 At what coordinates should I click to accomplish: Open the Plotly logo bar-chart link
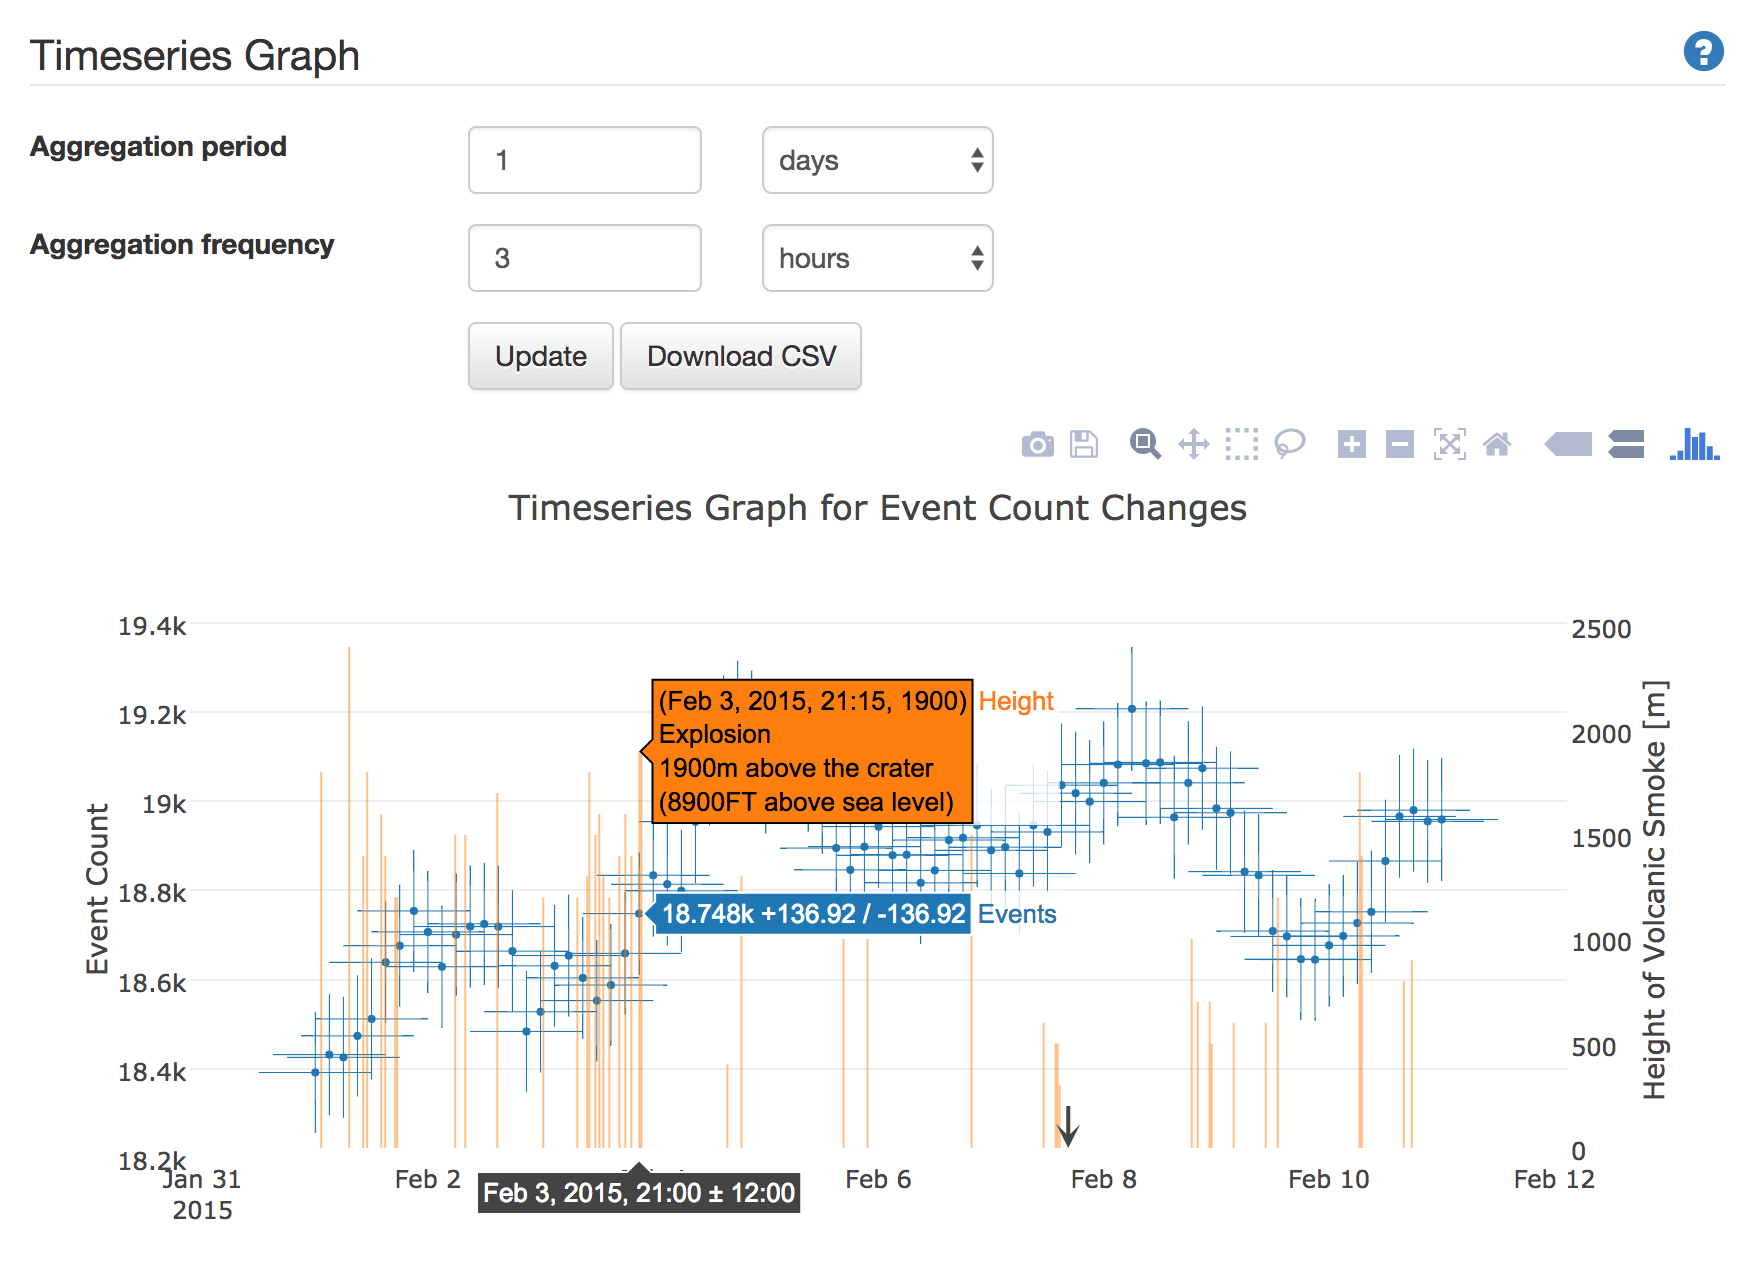point(1694,444)
